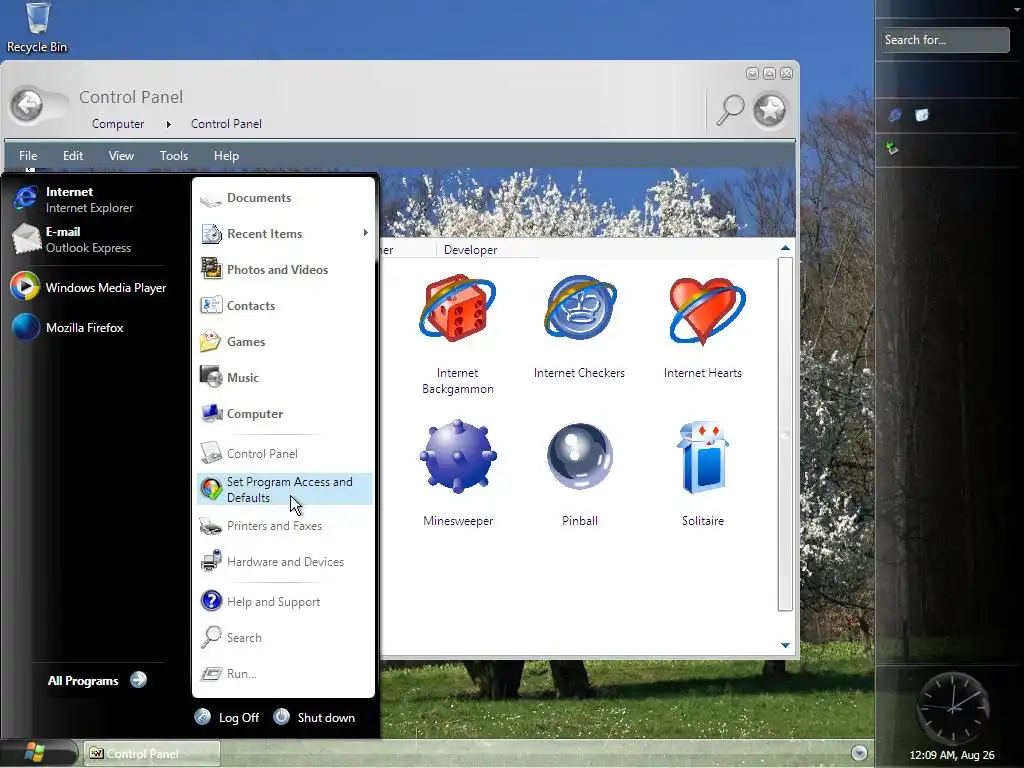Open Set Program Access and Defaults
Image resolution: width=1024 pixels, height=768 pixels.
(x=284, y=489)
